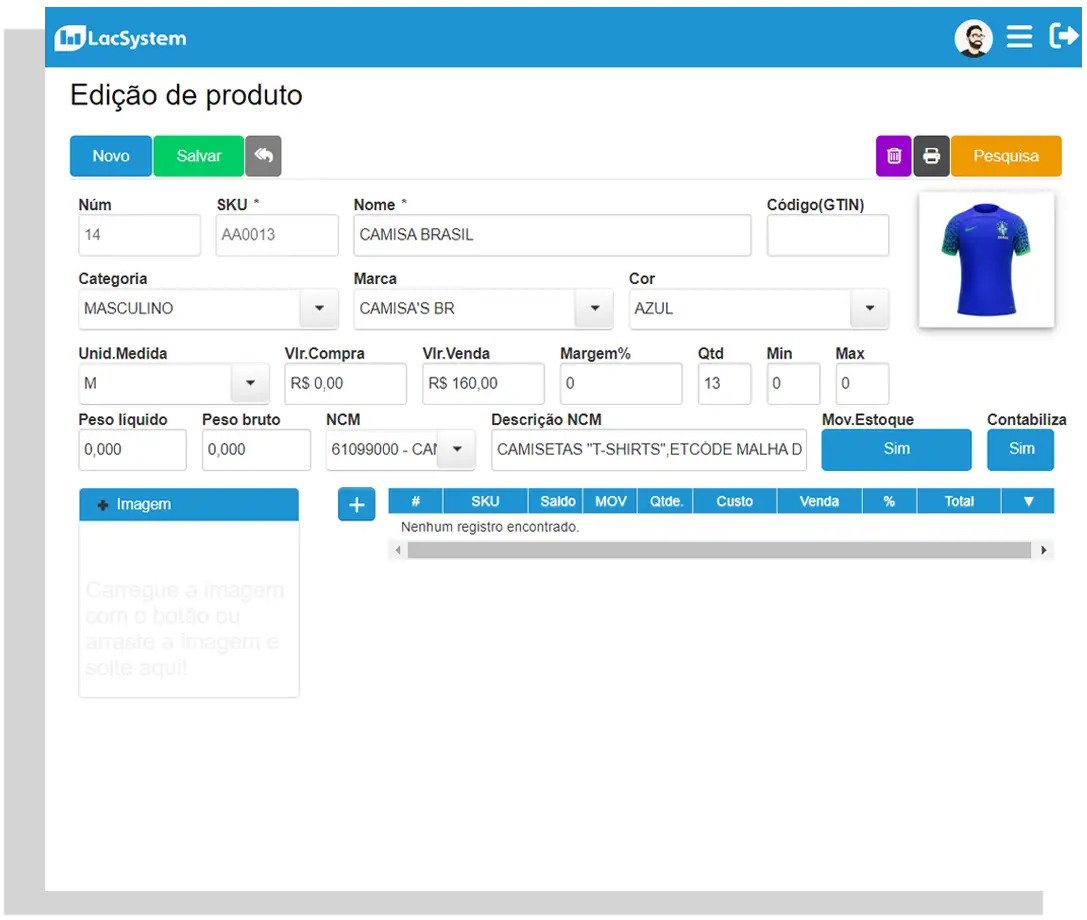Toggle the Mov.Estoque Sim button
The image size is (1087, 920).
click(896, 449)
